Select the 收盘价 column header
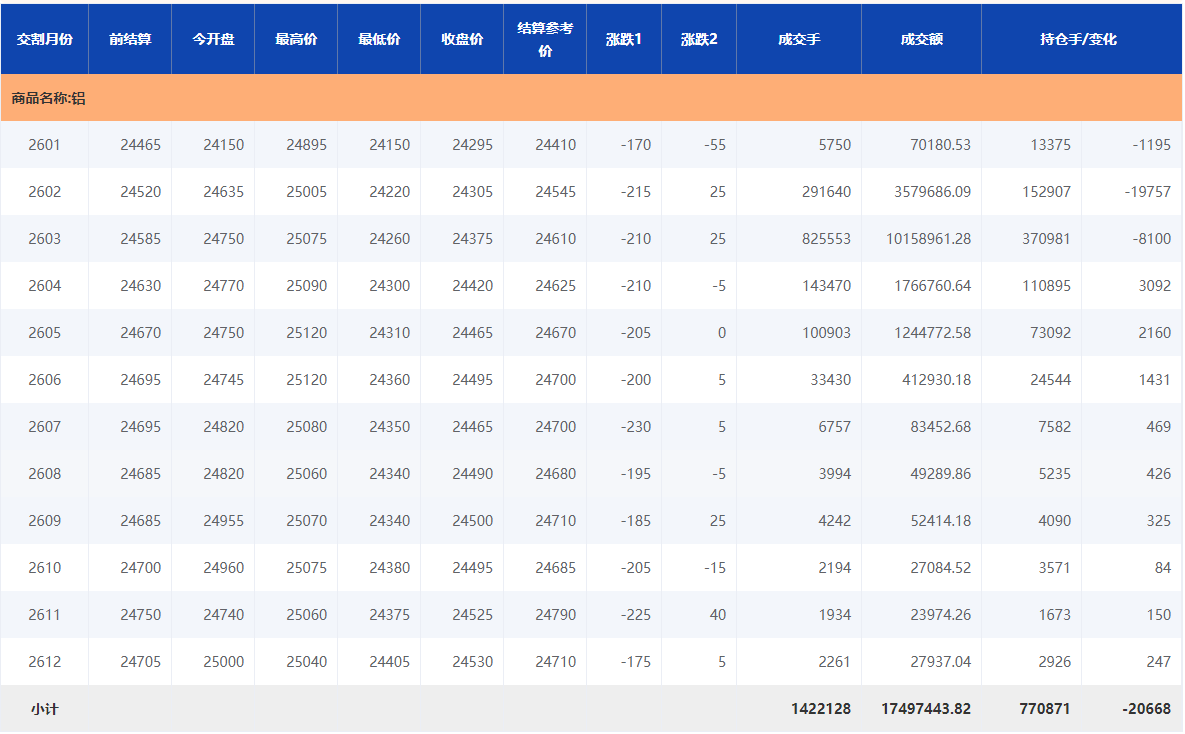Screen dimensions: 1185x734 (462, 39)
